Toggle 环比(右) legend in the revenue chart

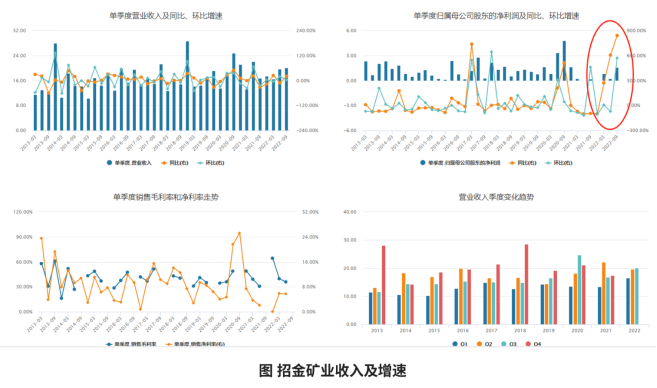click(x=211, y=163)
